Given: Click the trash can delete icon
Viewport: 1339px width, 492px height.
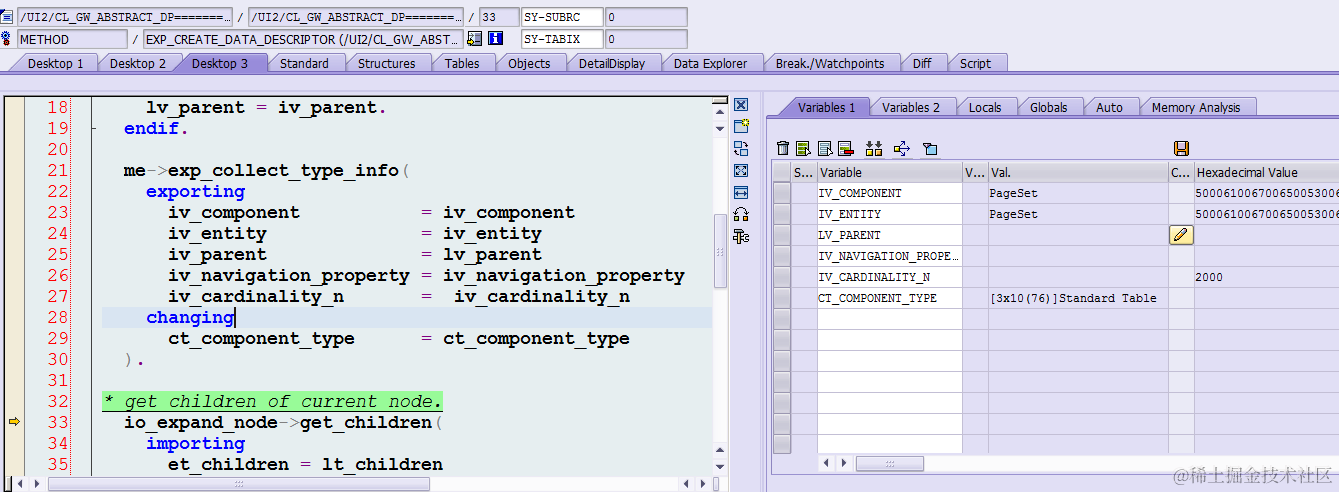Looking at the screenshot, I should 783,148.
